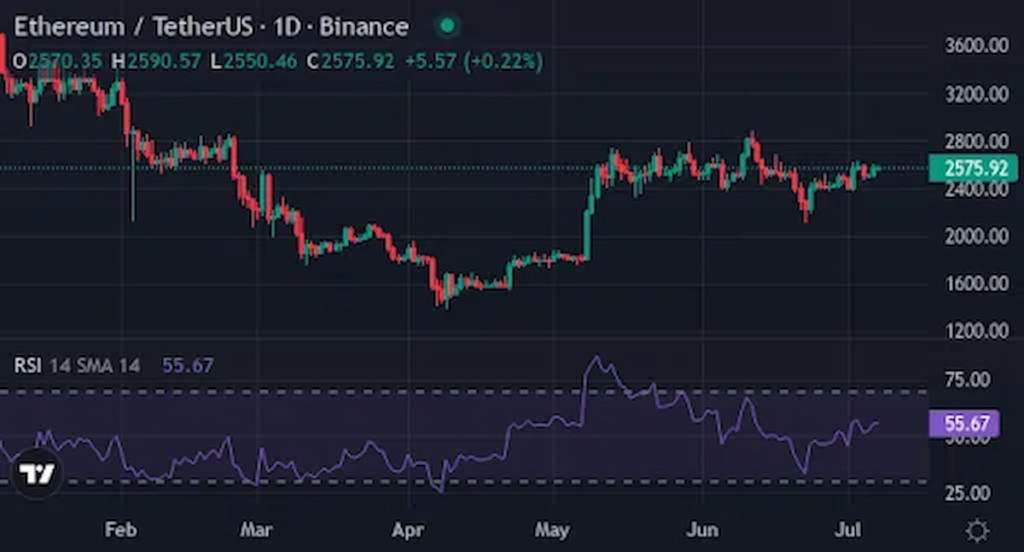Click the close value C2575.92
1024x552 pixels.
351,61
